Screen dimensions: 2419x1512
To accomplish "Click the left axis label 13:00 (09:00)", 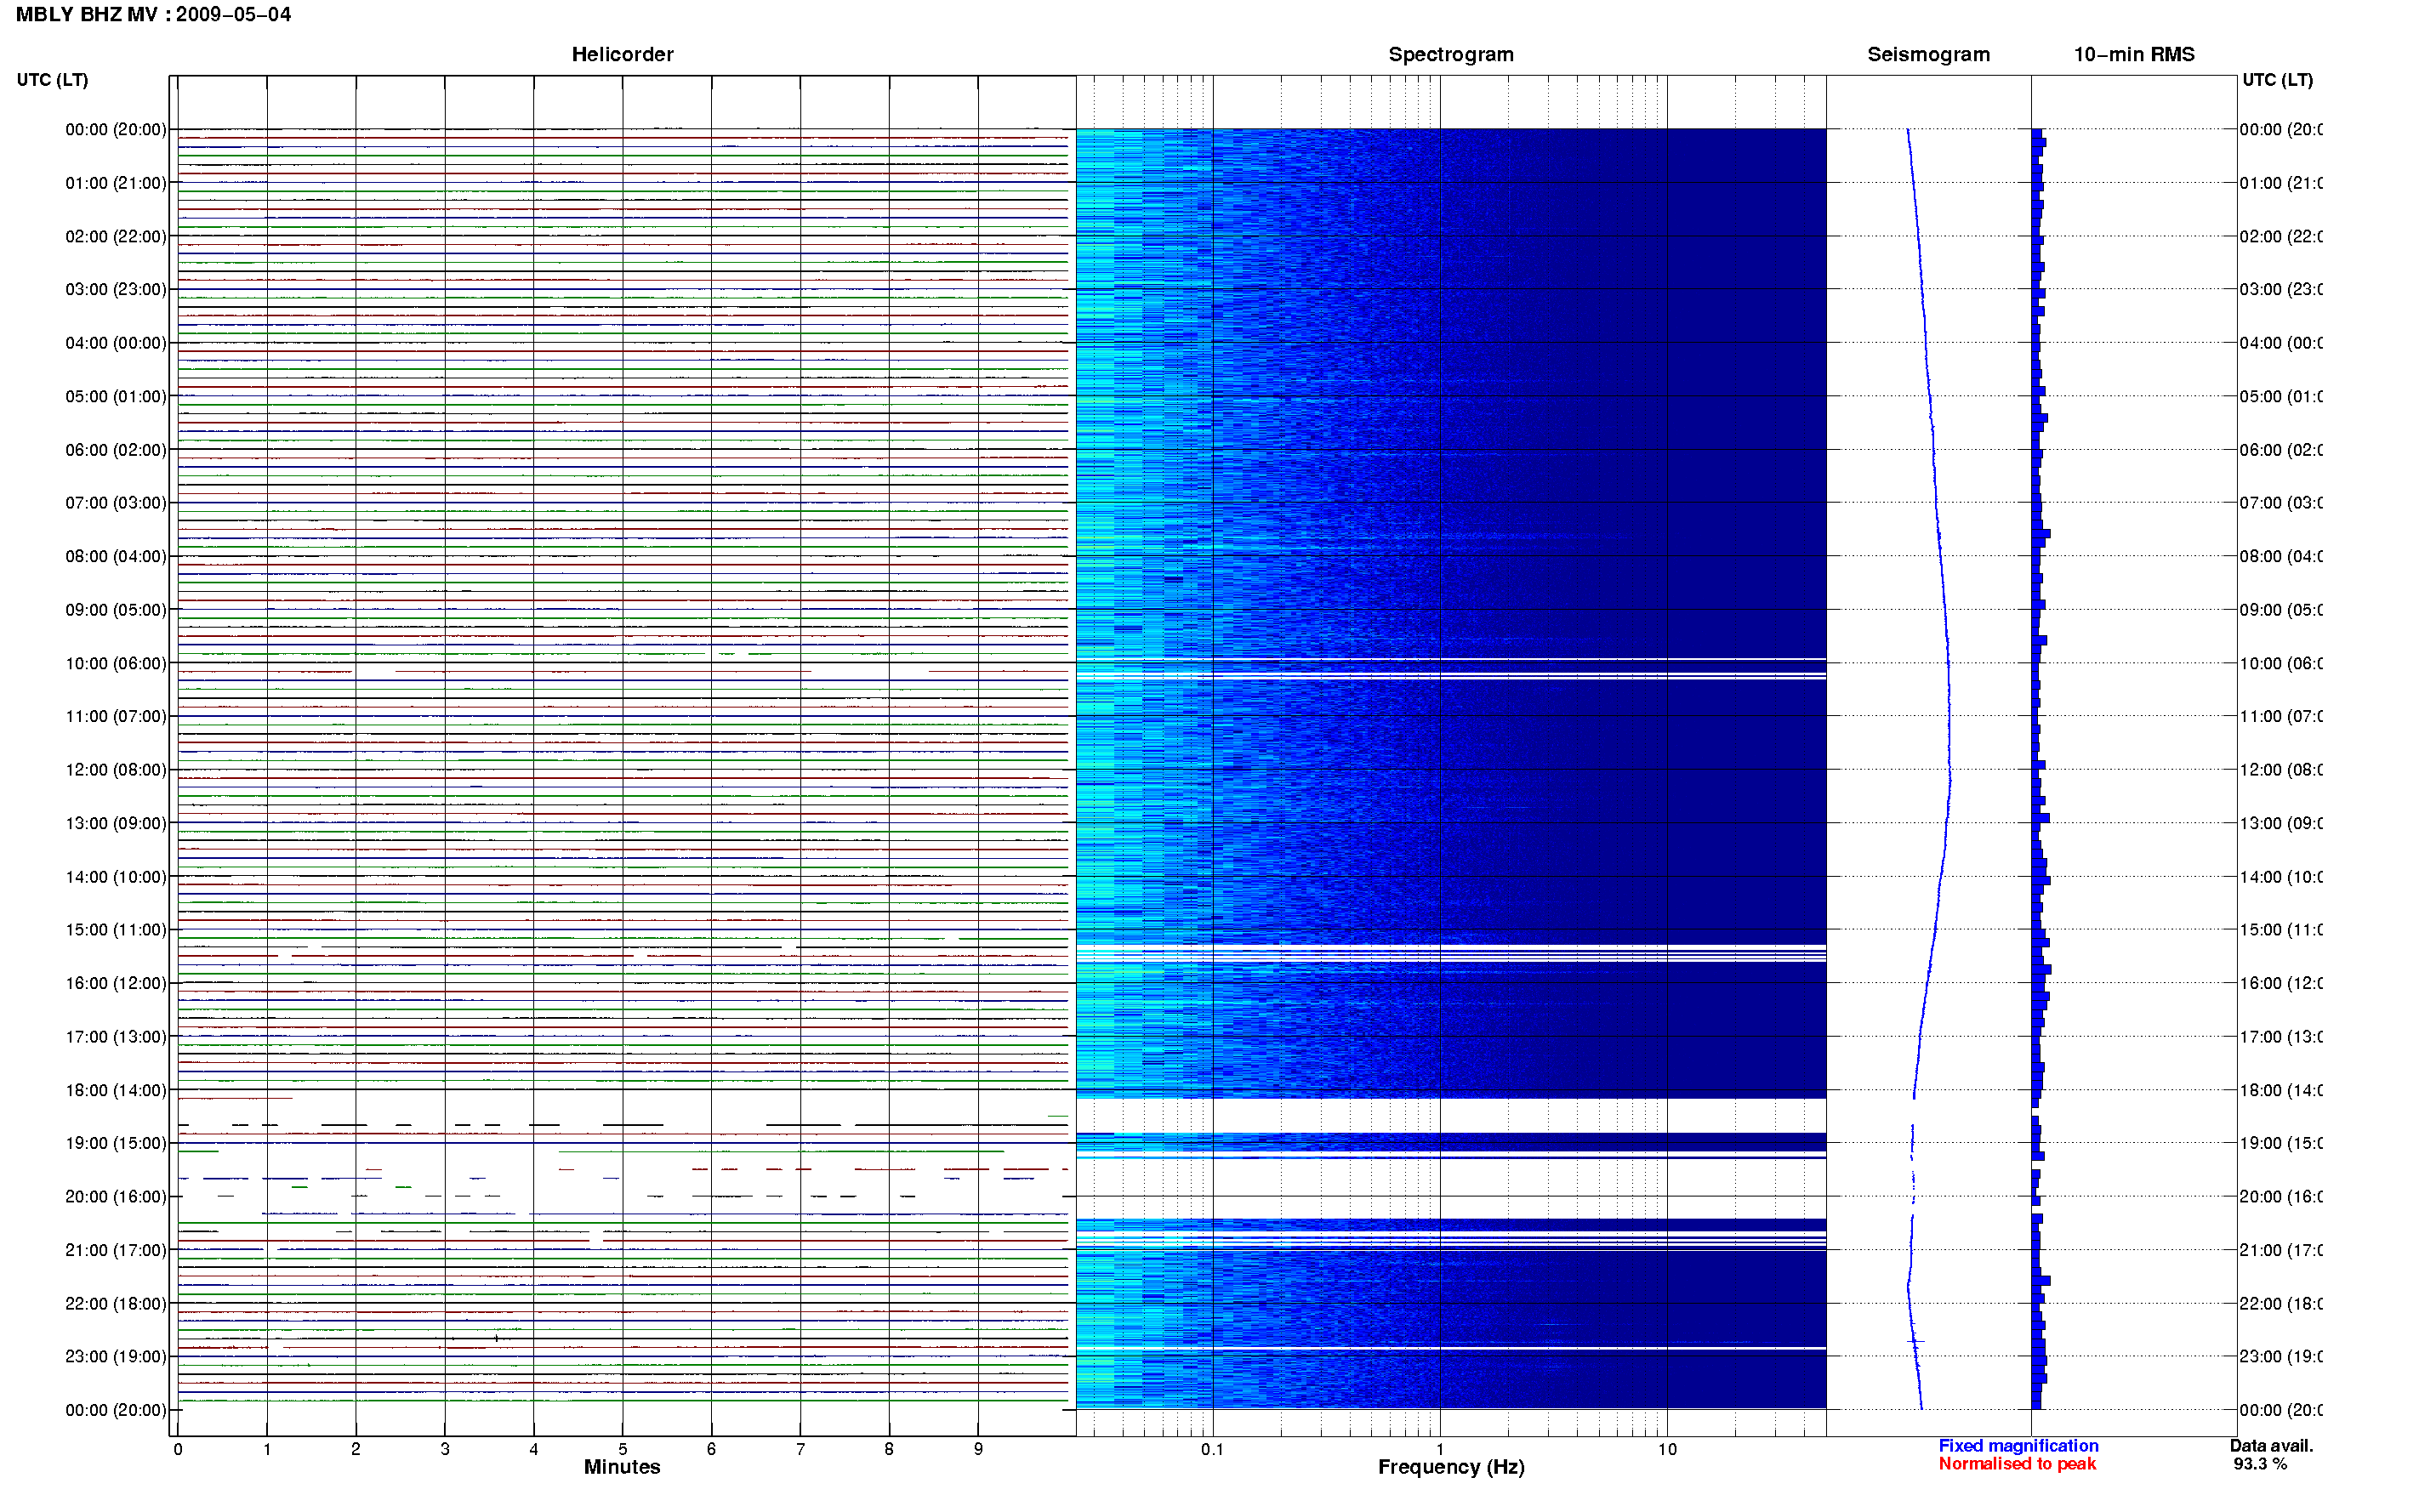I will [x=116, y=824].
